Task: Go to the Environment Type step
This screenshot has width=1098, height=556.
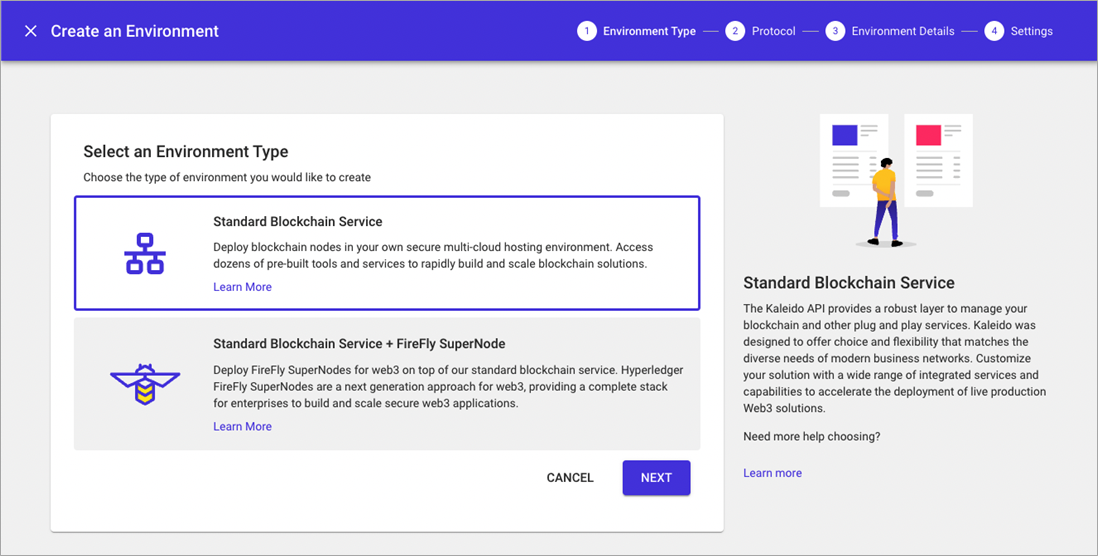Action: (x=649, y=31)
